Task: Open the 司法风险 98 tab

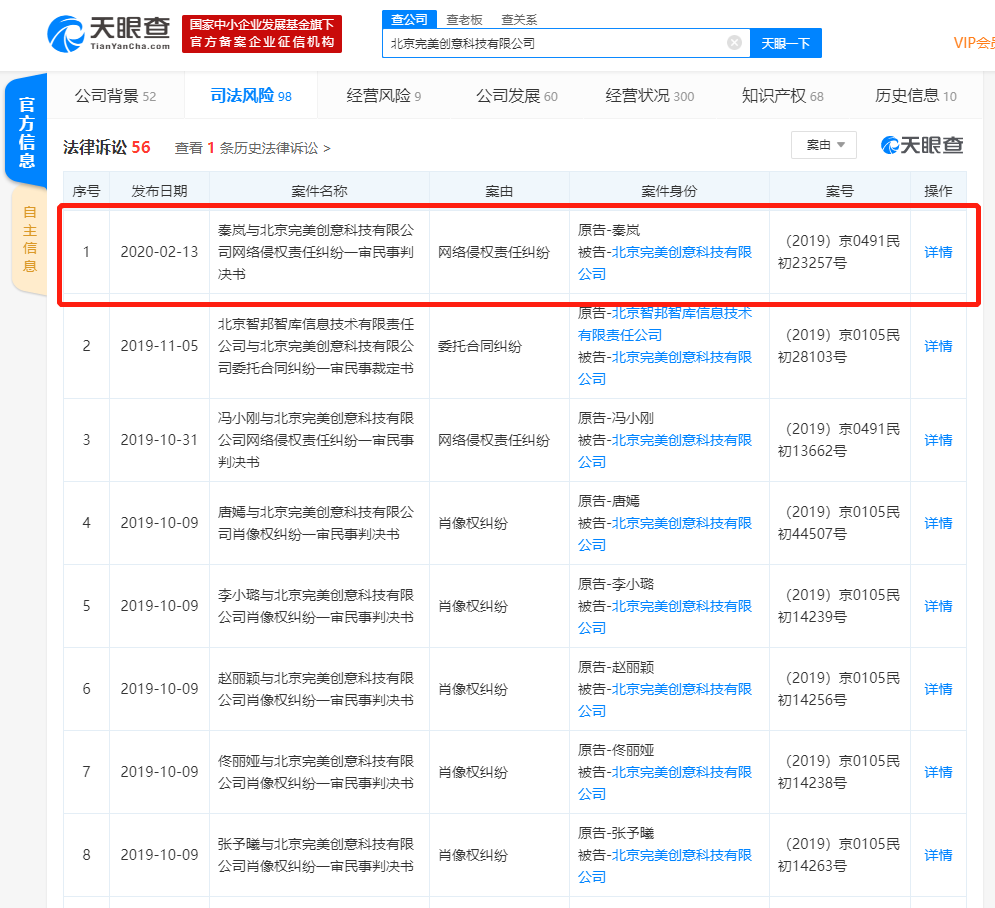Action: point(251,96)
